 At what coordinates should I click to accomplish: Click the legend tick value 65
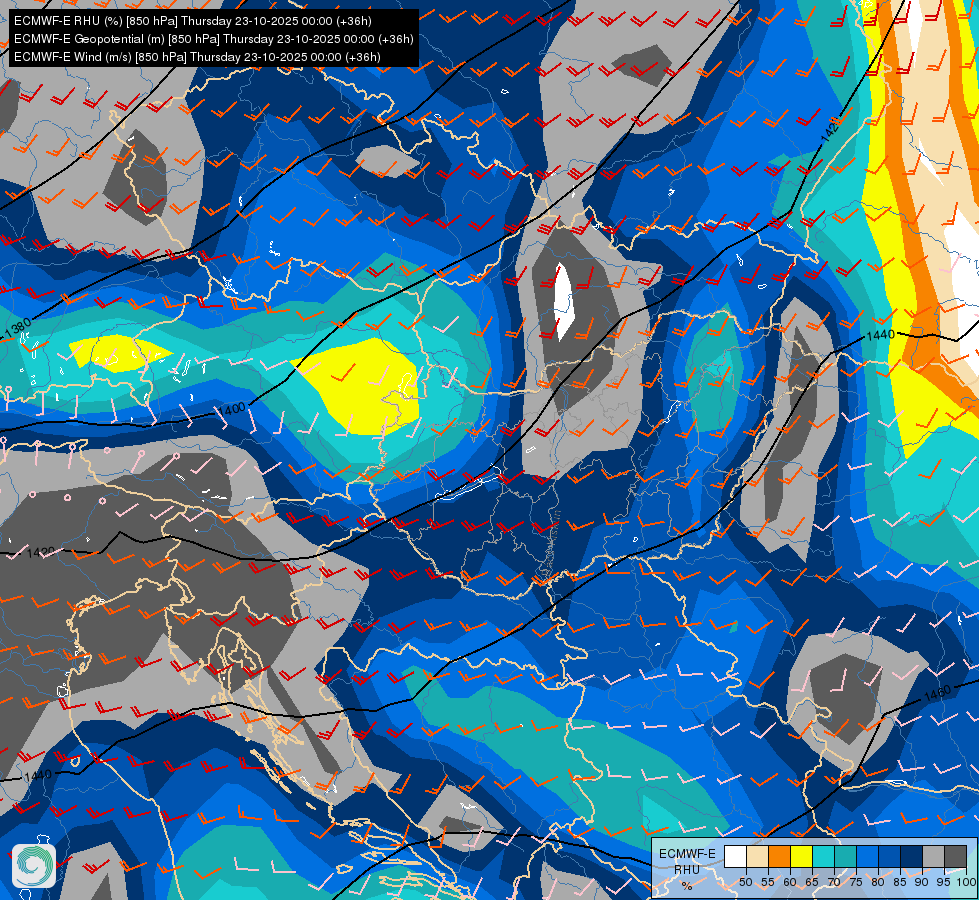[x=812, y=882]
